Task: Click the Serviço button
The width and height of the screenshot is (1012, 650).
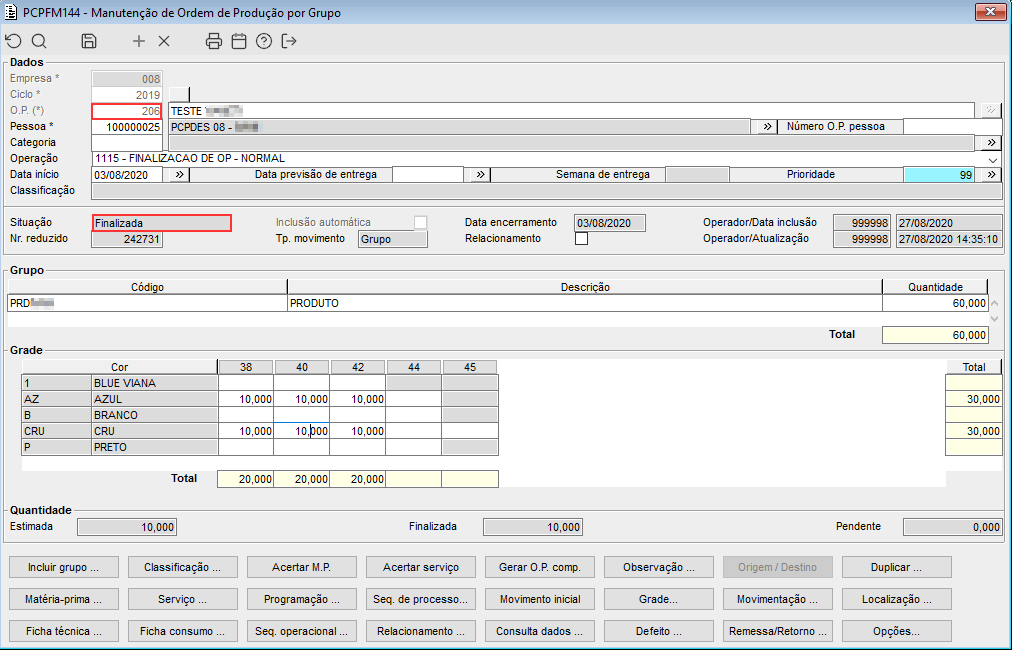Action: [183, 599]
